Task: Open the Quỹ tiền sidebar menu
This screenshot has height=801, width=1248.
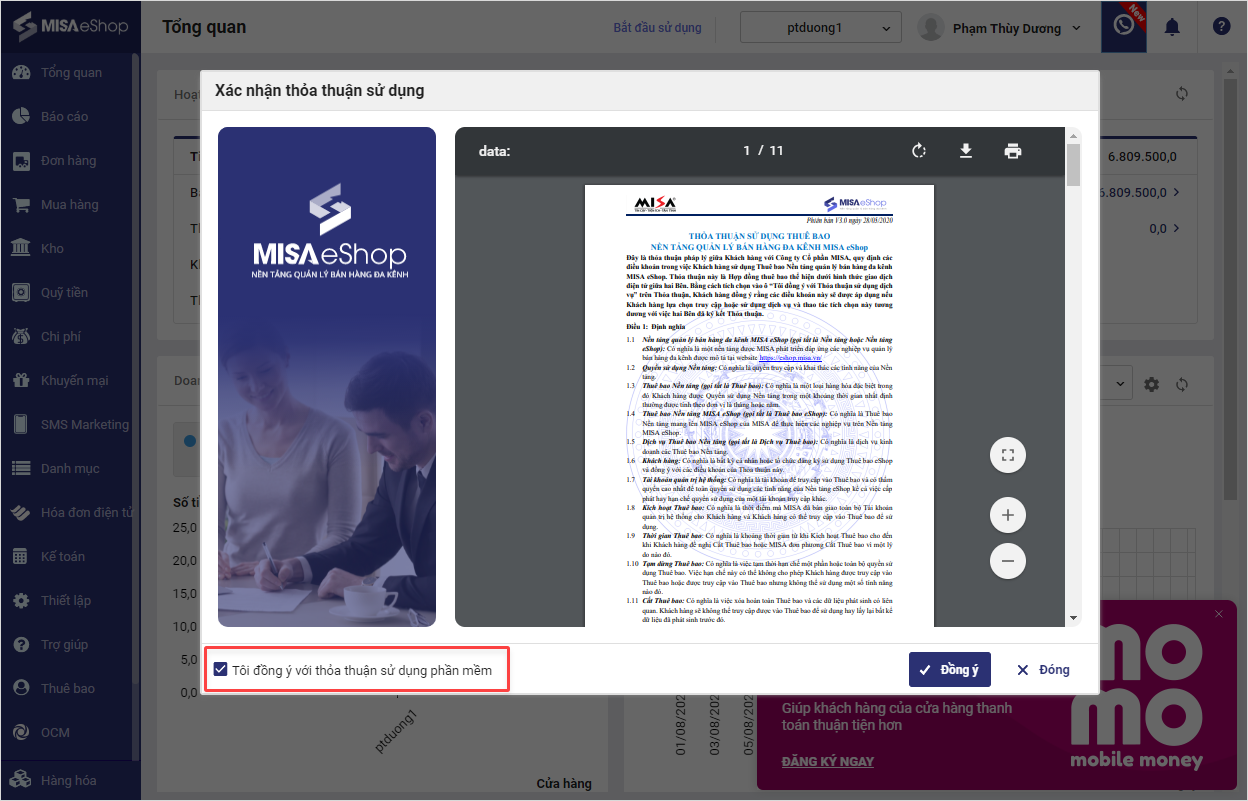Action: 66,293
